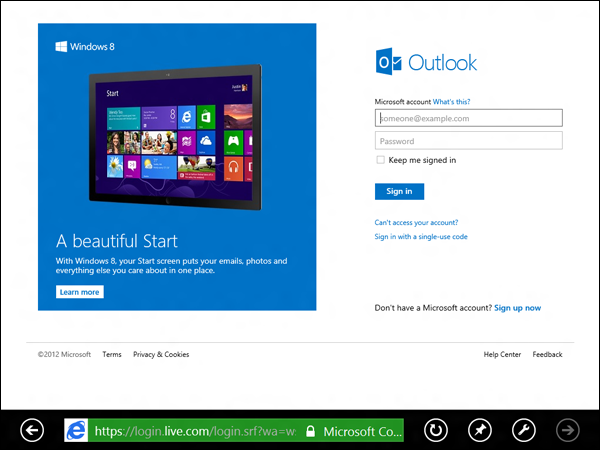600x450 pixels.
Task: Toggle Keep me signed in checkbox
Action: tap(380, 160)
